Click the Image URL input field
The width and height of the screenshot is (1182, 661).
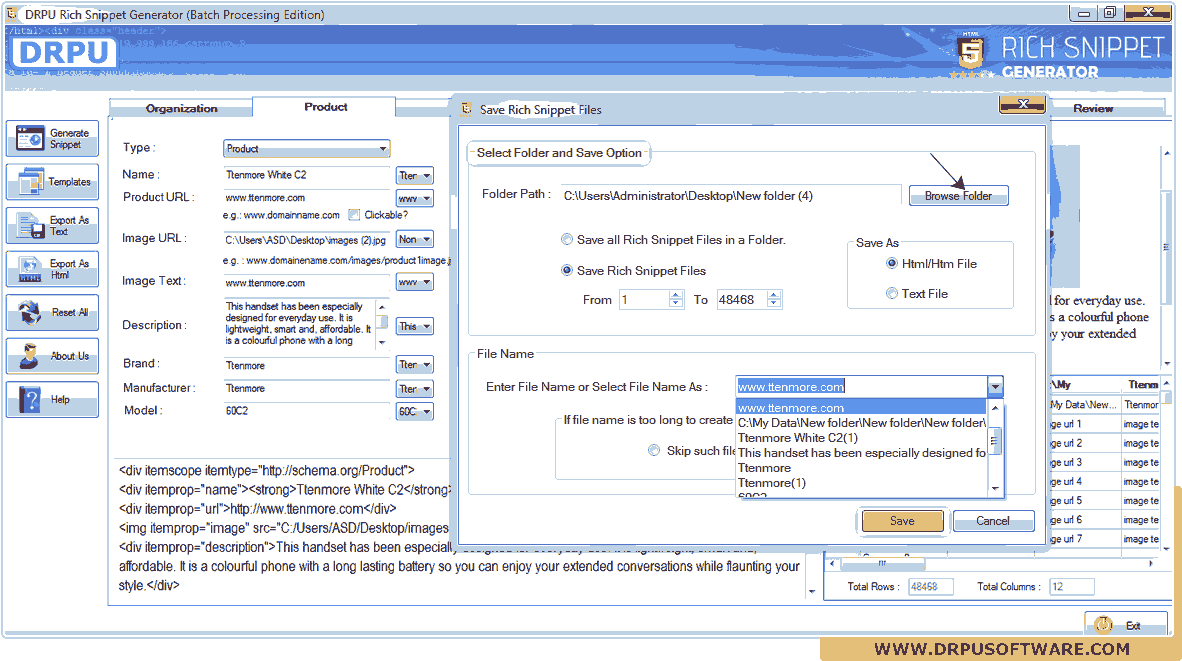pyautogui.click(x=307, y=240)
